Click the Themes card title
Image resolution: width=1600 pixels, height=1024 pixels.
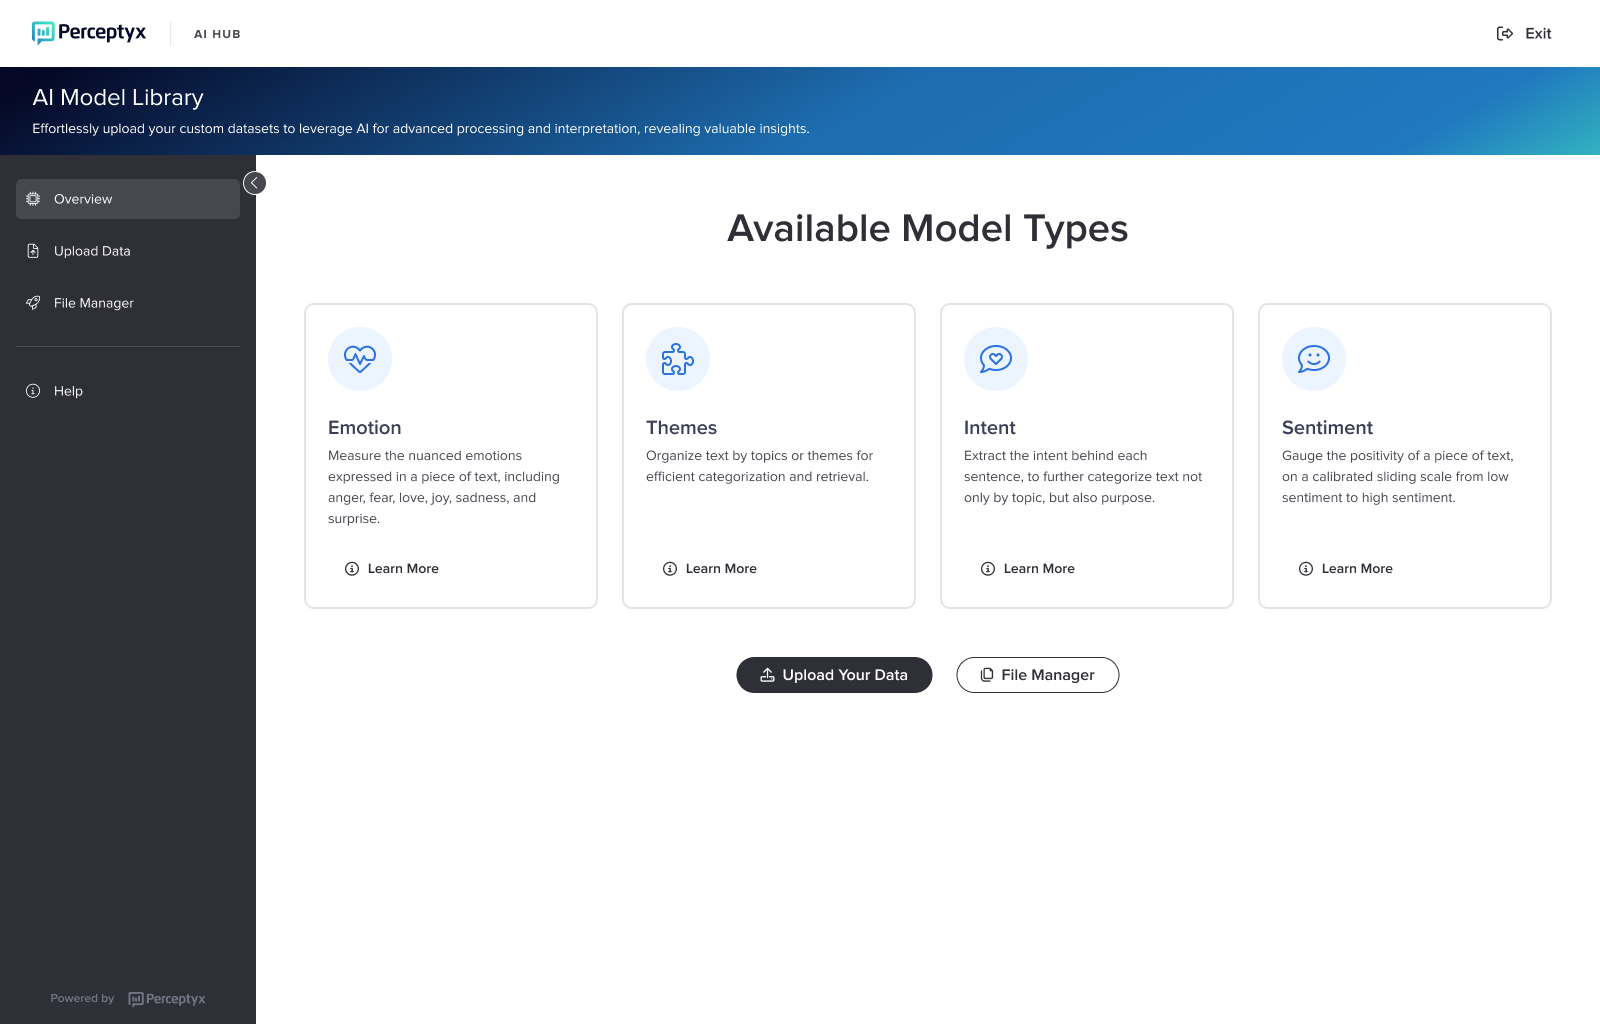click(x=682, y=428)
